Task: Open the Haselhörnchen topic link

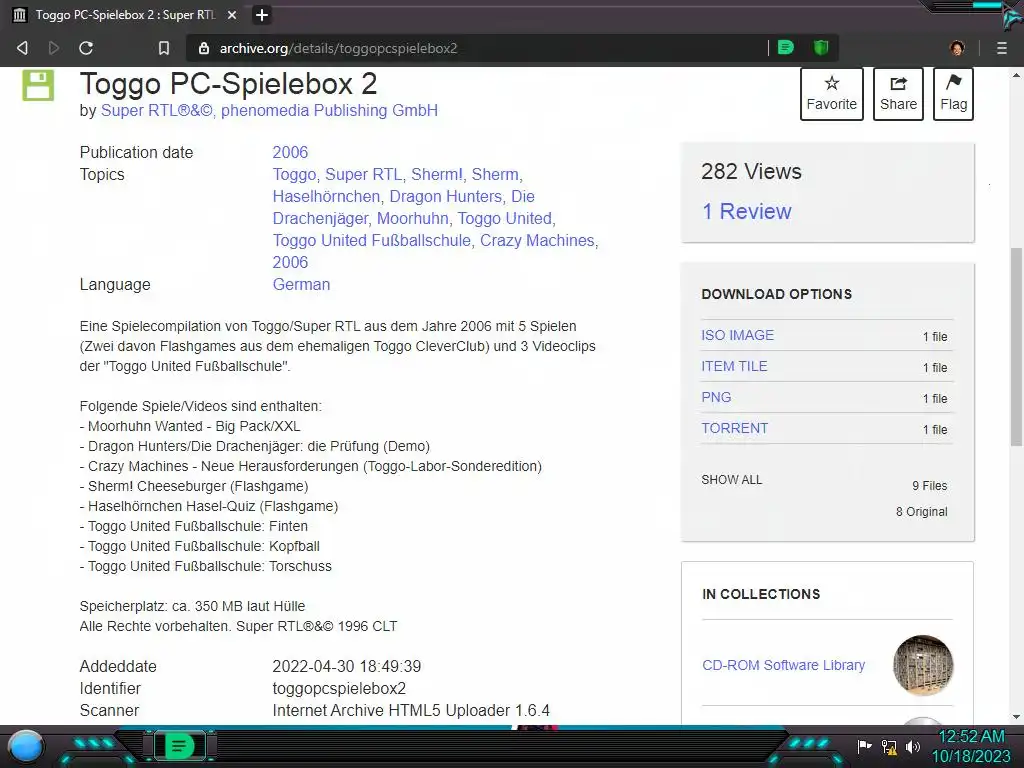Action: 326,197
